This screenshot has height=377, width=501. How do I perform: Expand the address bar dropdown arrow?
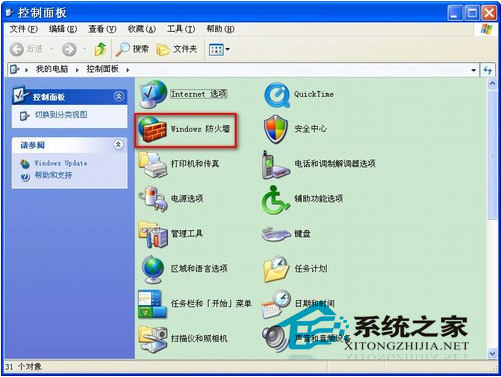(473, 70)
